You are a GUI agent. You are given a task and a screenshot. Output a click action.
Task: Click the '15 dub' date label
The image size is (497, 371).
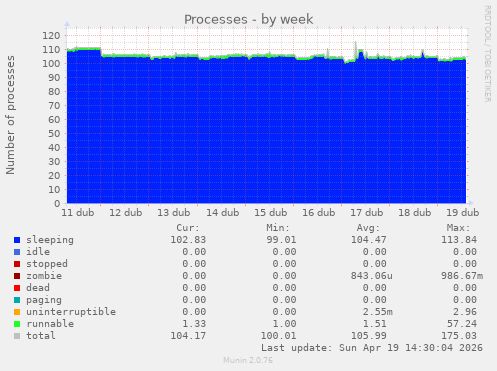coord(271,213)
